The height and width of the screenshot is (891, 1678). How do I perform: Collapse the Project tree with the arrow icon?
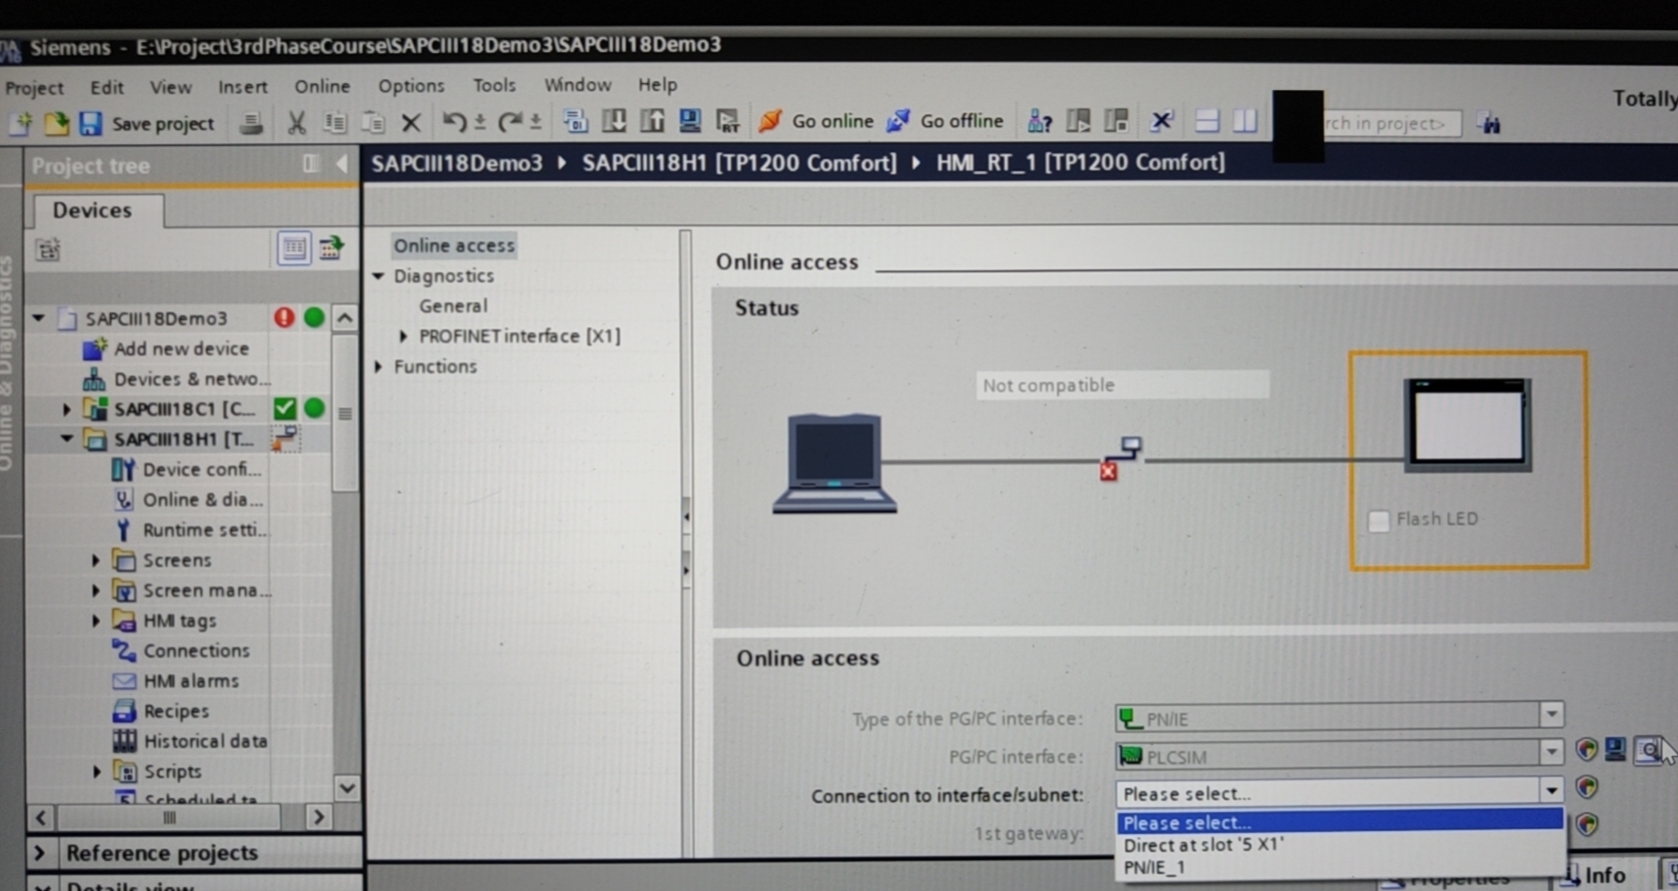click(341, 164)
